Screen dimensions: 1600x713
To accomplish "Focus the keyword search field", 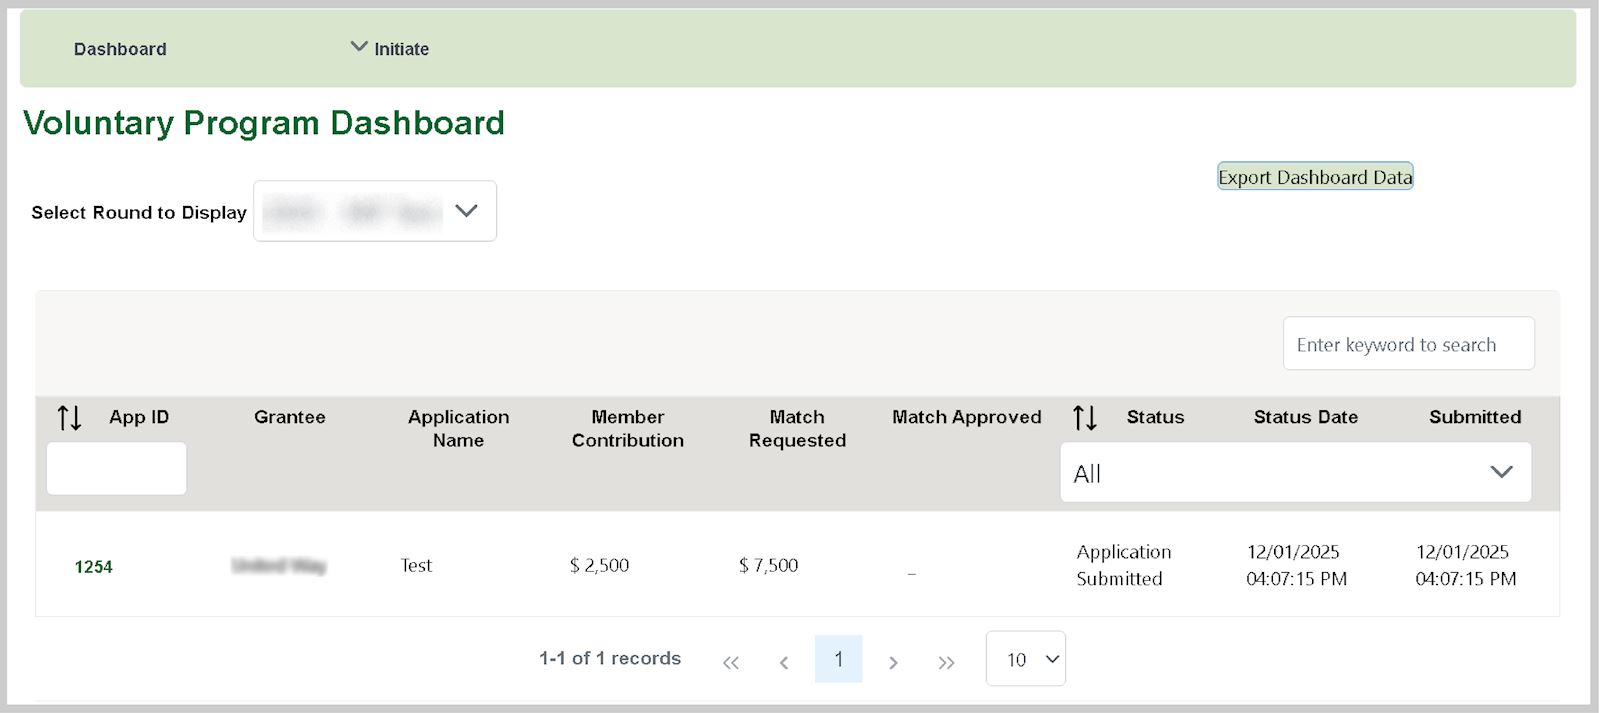I will pos(1408,344).
